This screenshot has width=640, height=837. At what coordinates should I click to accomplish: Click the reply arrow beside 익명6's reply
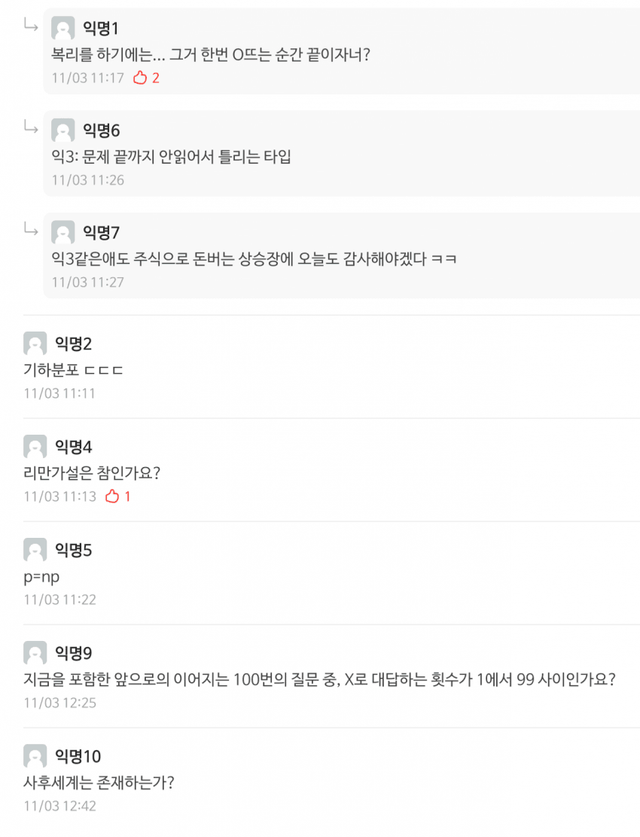pyautogui.click(x=31, y=126)
